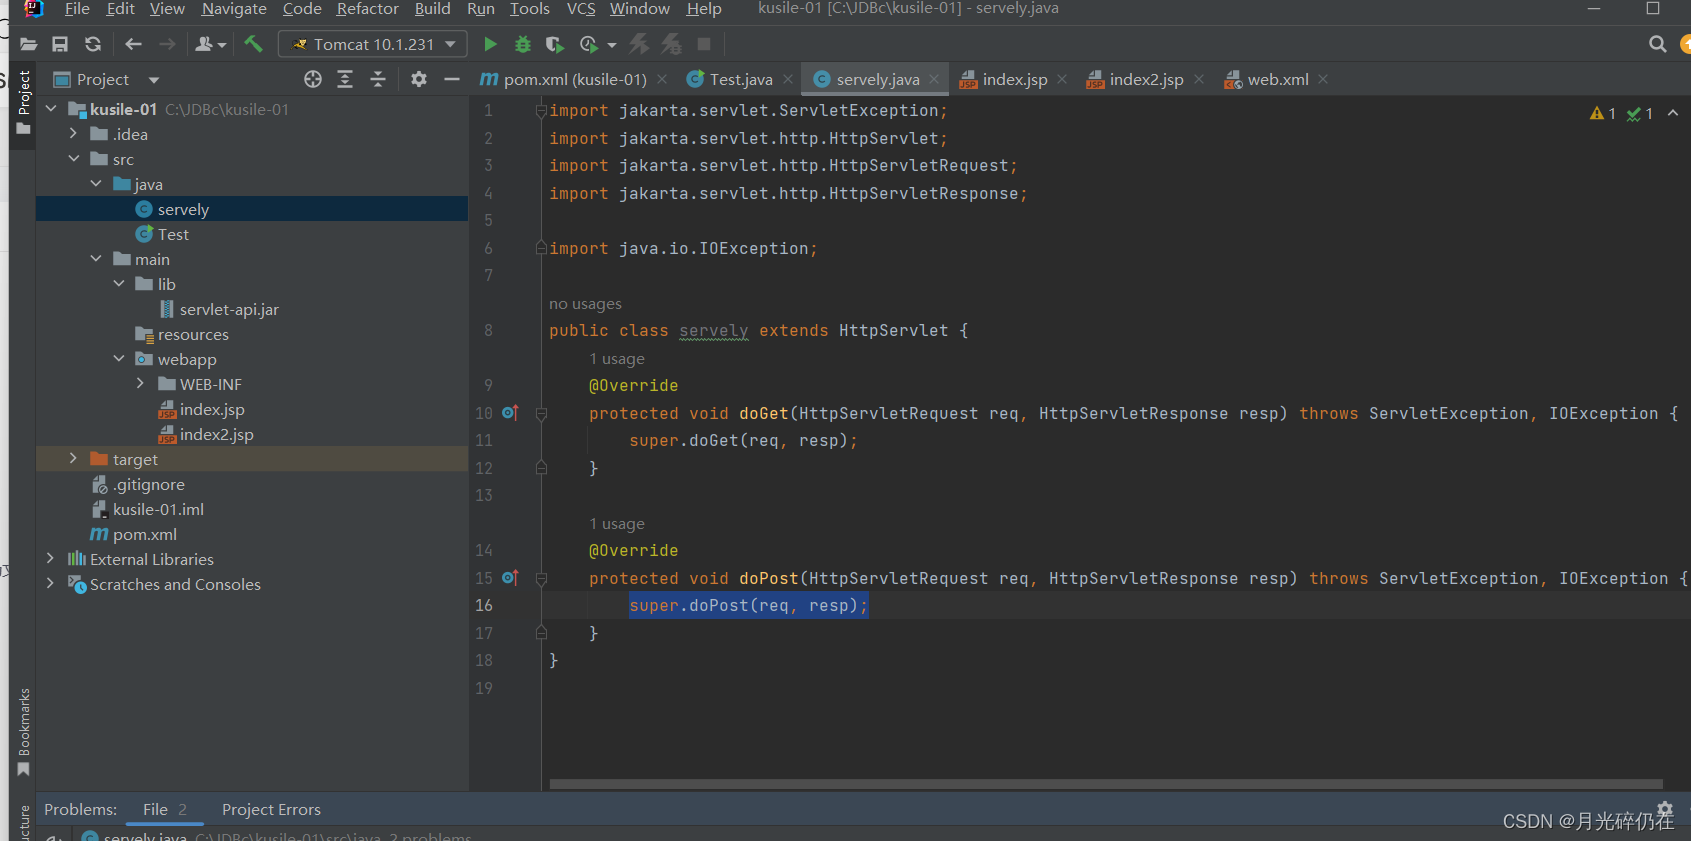Collapse the lib folder
This screenshot has width=1691, height=841.
point(119,284)
